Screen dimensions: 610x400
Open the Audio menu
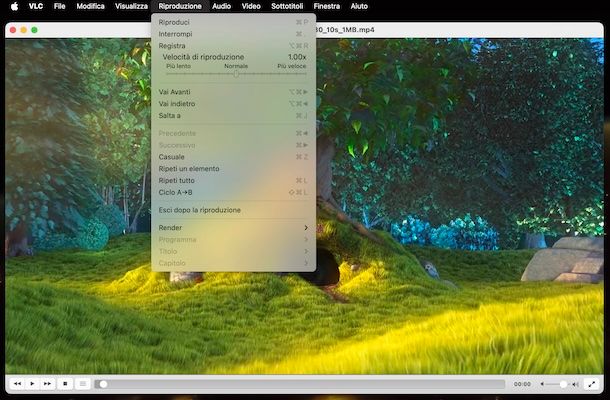[x=221, y=6]
